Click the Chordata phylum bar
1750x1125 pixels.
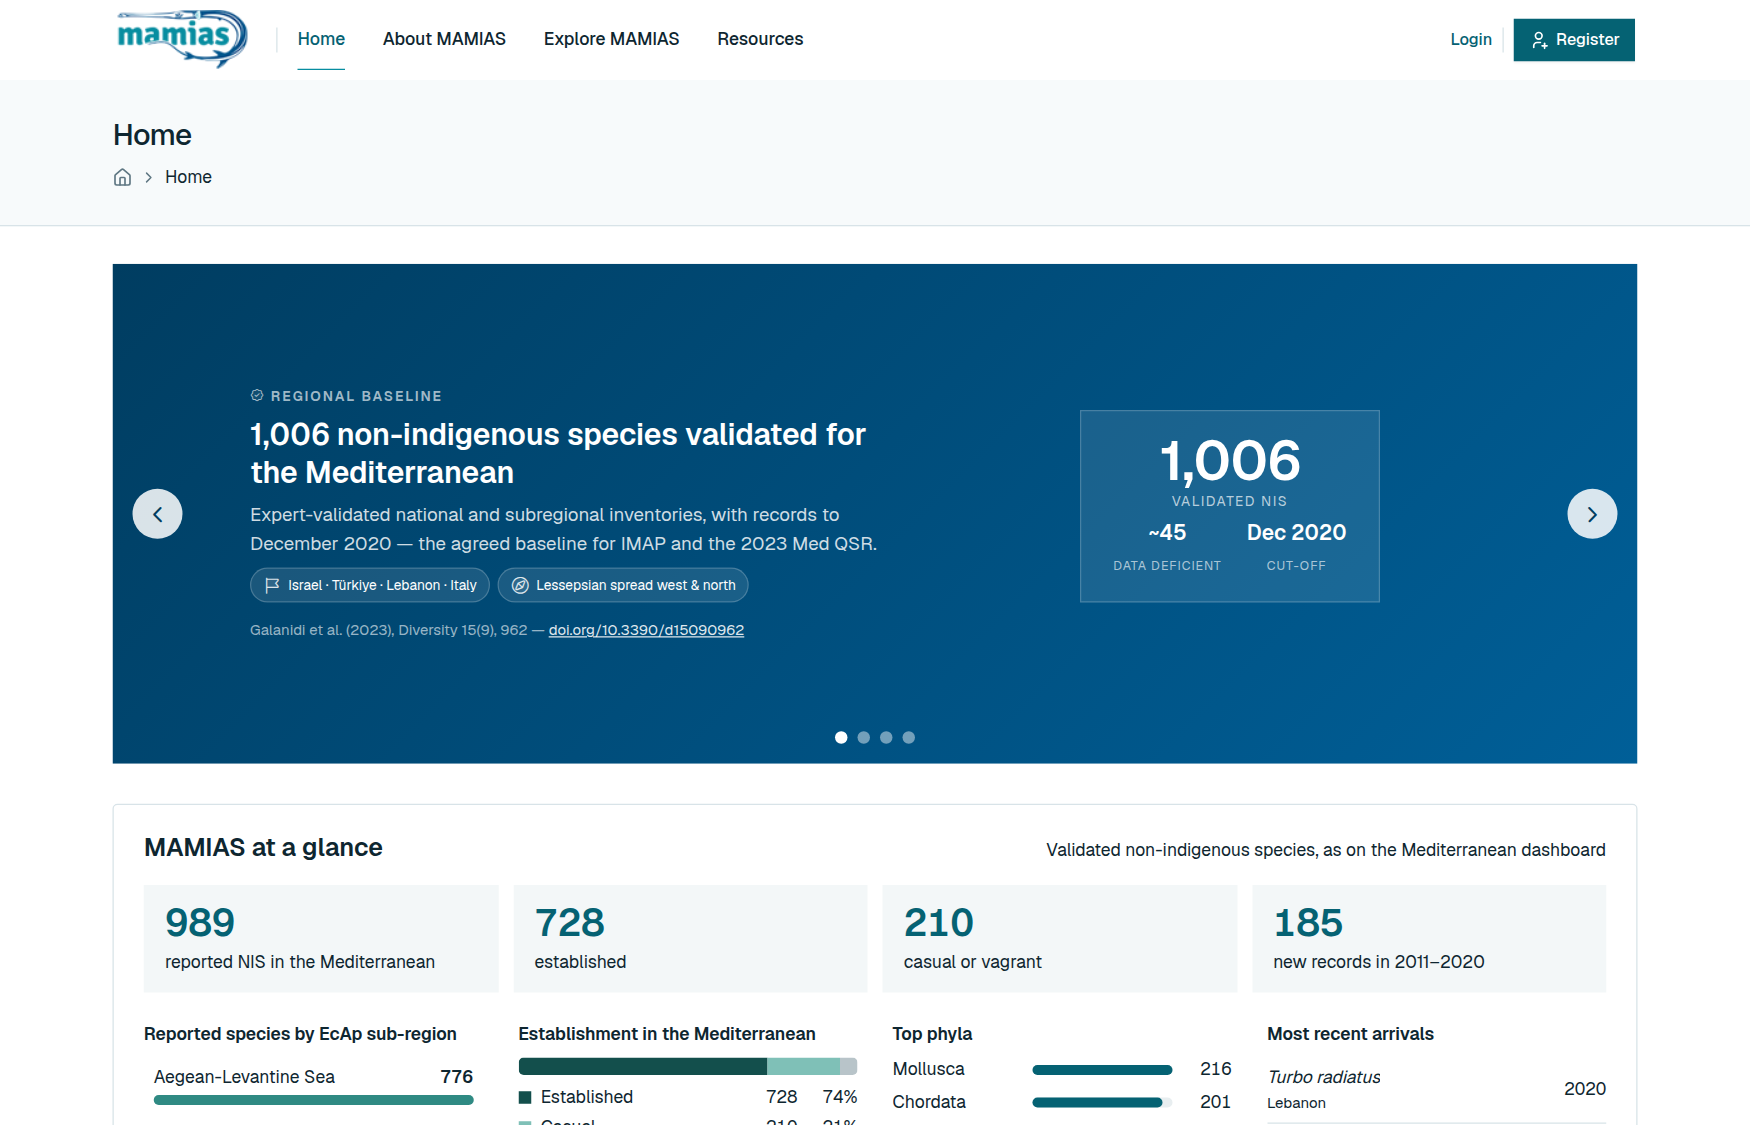coord(1102,1103)
